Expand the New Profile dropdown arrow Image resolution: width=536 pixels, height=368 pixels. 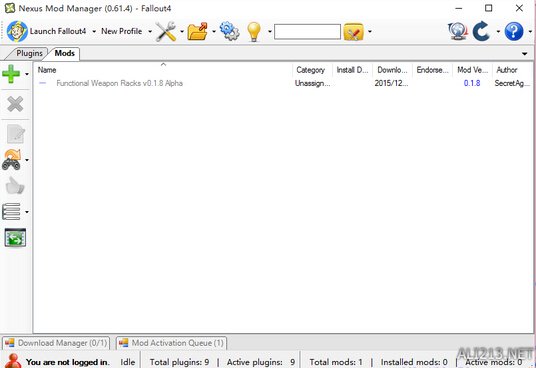[150, 31]
